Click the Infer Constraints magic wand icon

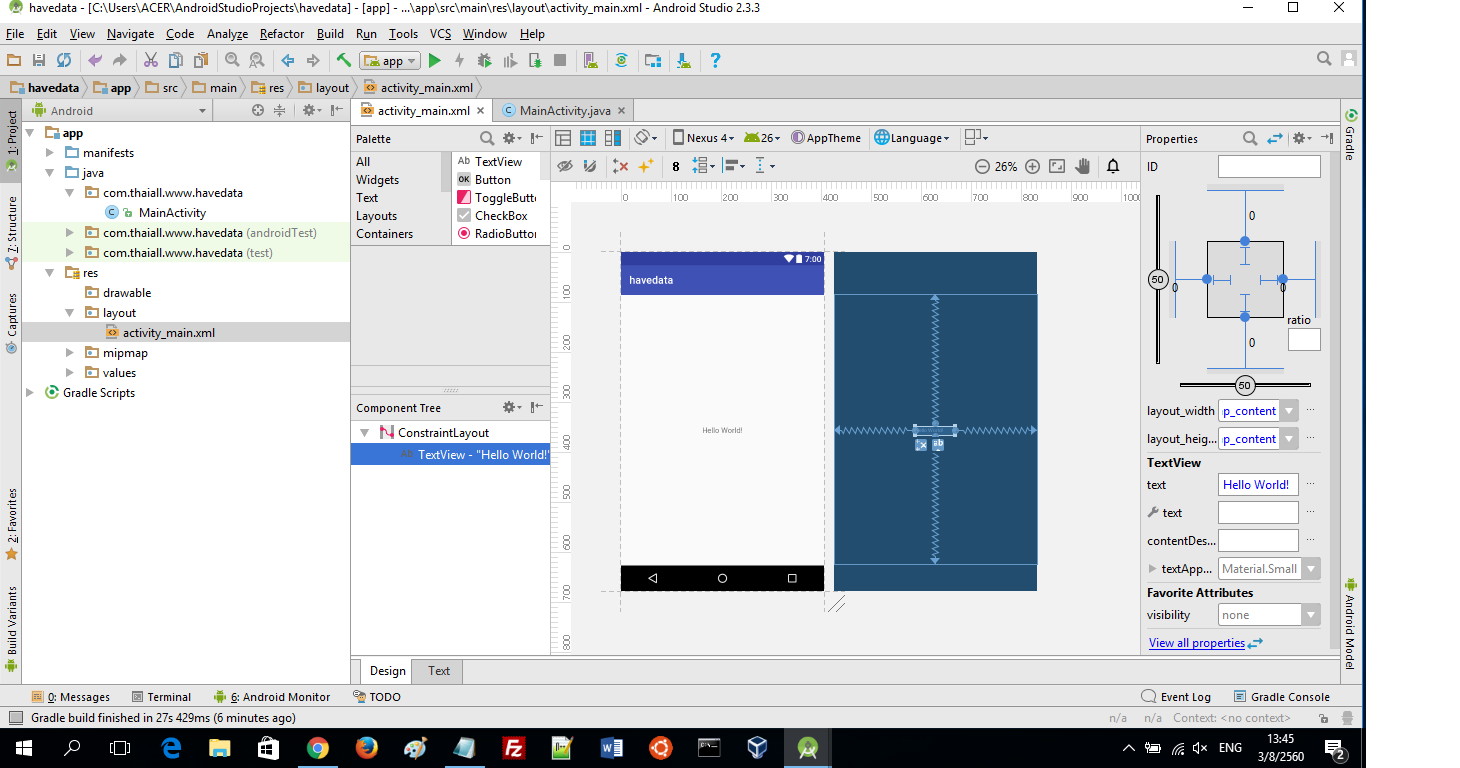tap(646, 166)
